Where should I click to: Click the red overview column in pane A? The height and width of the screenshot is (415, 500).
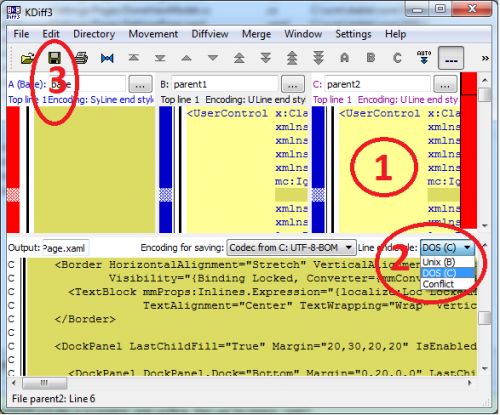pyautogui.click(x=13, y=170)
